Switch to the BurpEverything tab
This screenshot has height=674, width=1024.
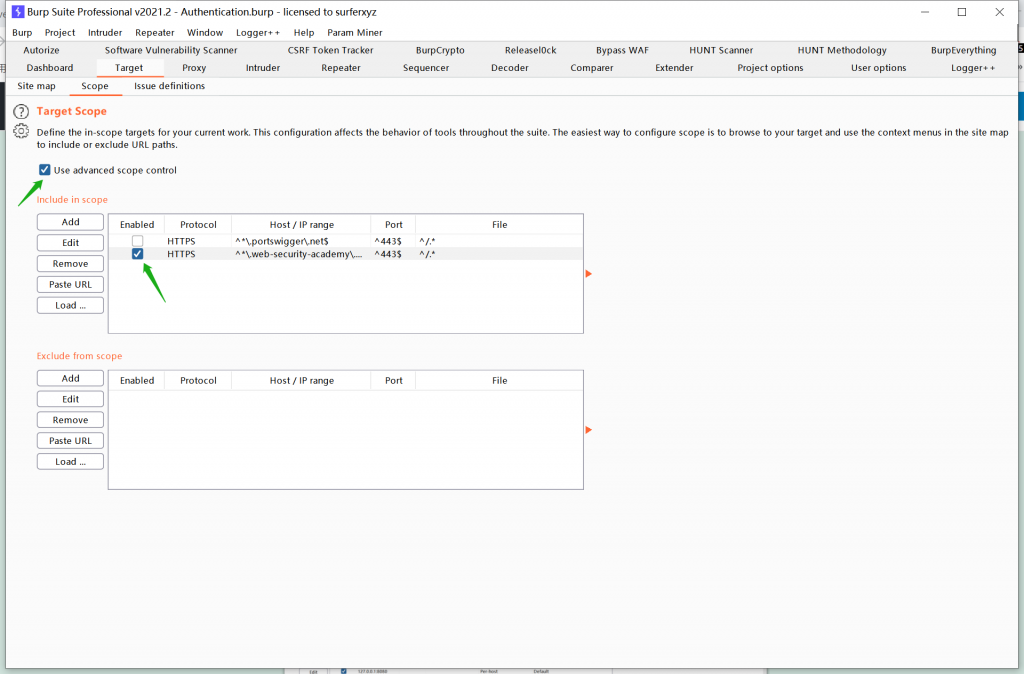(963, 50)
